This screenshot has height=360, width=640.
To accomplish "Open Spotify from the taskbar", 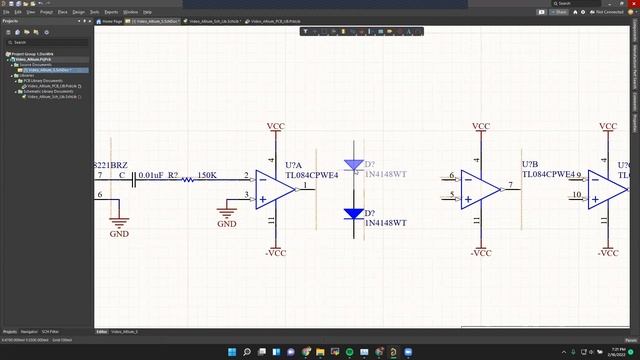I will point(349,352).
